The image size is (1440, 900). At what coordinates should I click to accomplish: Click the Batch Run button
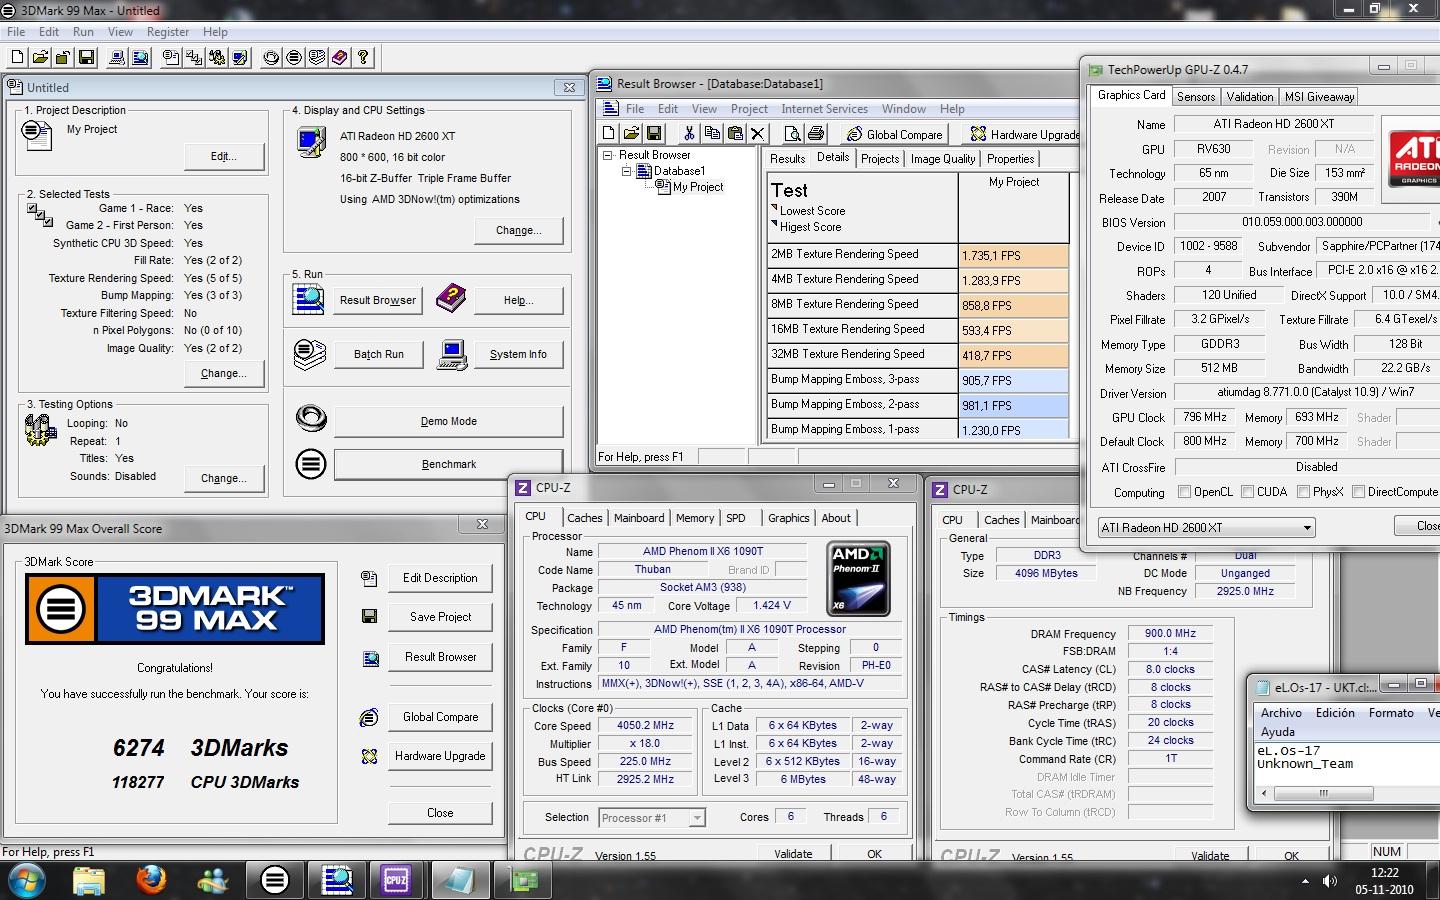point(379,354)
